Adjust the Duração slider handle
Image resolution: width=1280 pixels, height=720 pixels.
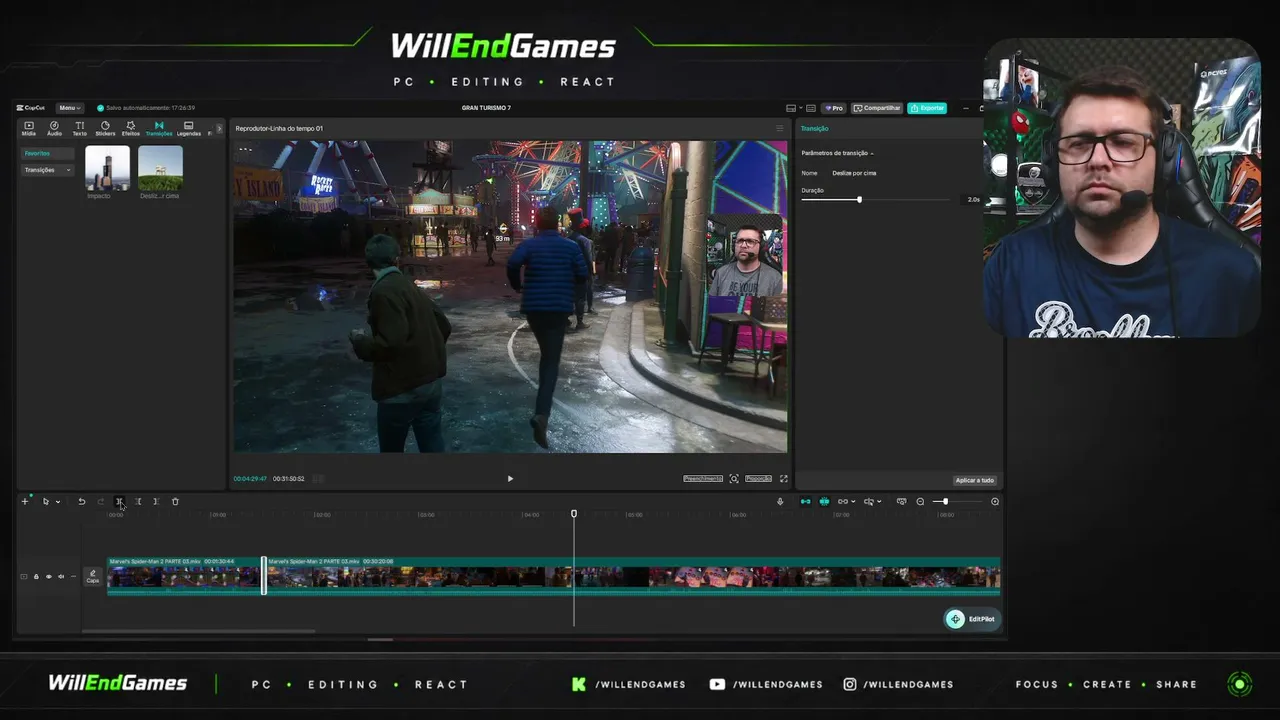point(859,200)
